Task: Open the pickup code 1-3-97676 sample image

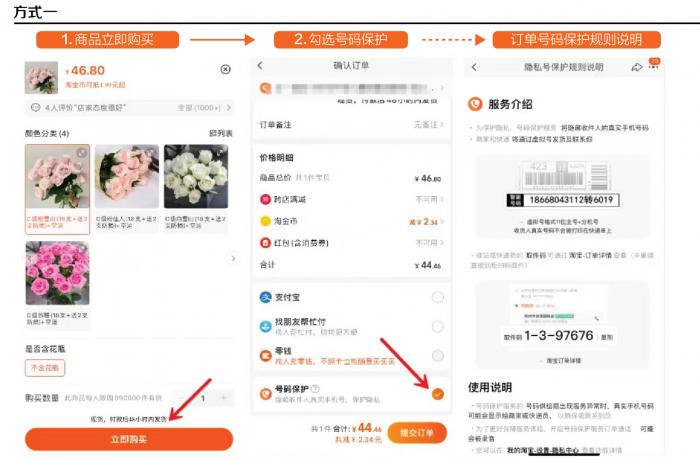Action: click(562, 325)
